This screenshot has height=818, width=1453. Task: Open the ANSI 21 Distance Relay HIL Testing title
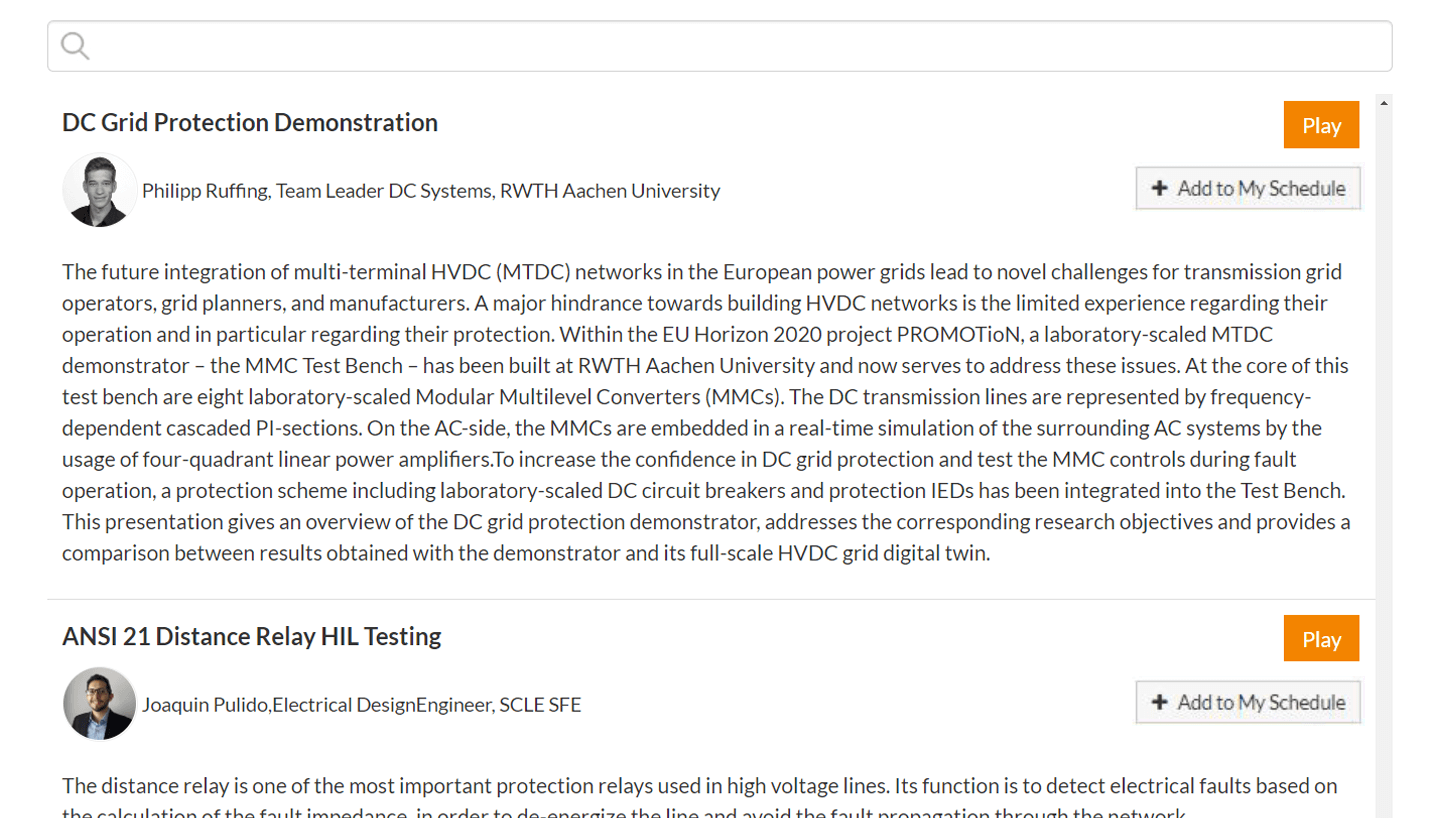(252, 636)
